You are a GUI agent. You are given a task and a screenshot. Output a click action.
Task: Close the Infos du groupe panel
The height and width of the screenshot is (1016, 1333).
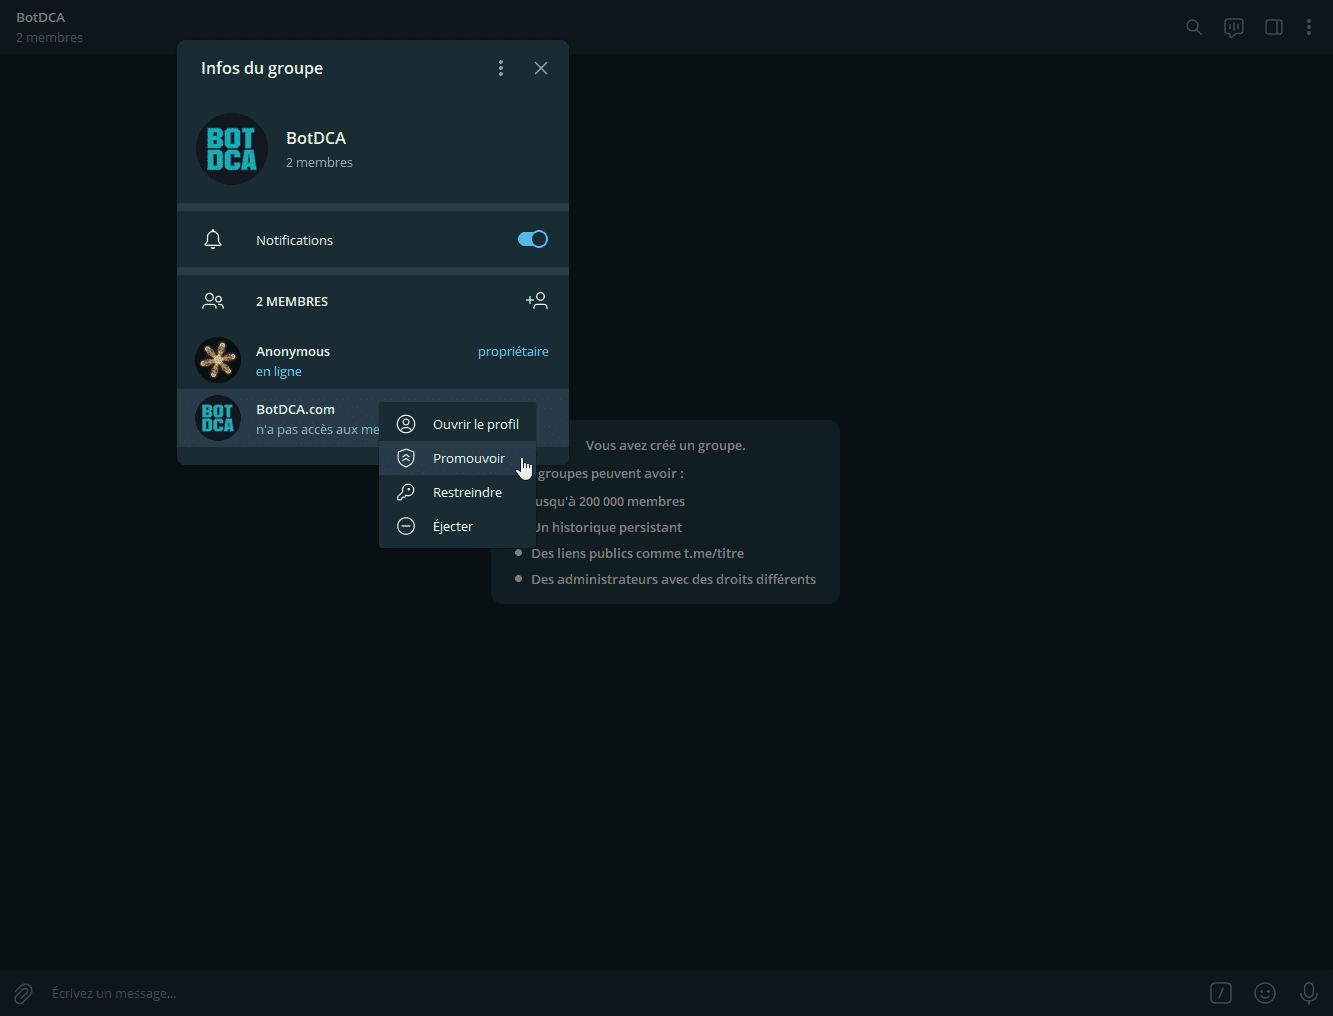point(541,68)
